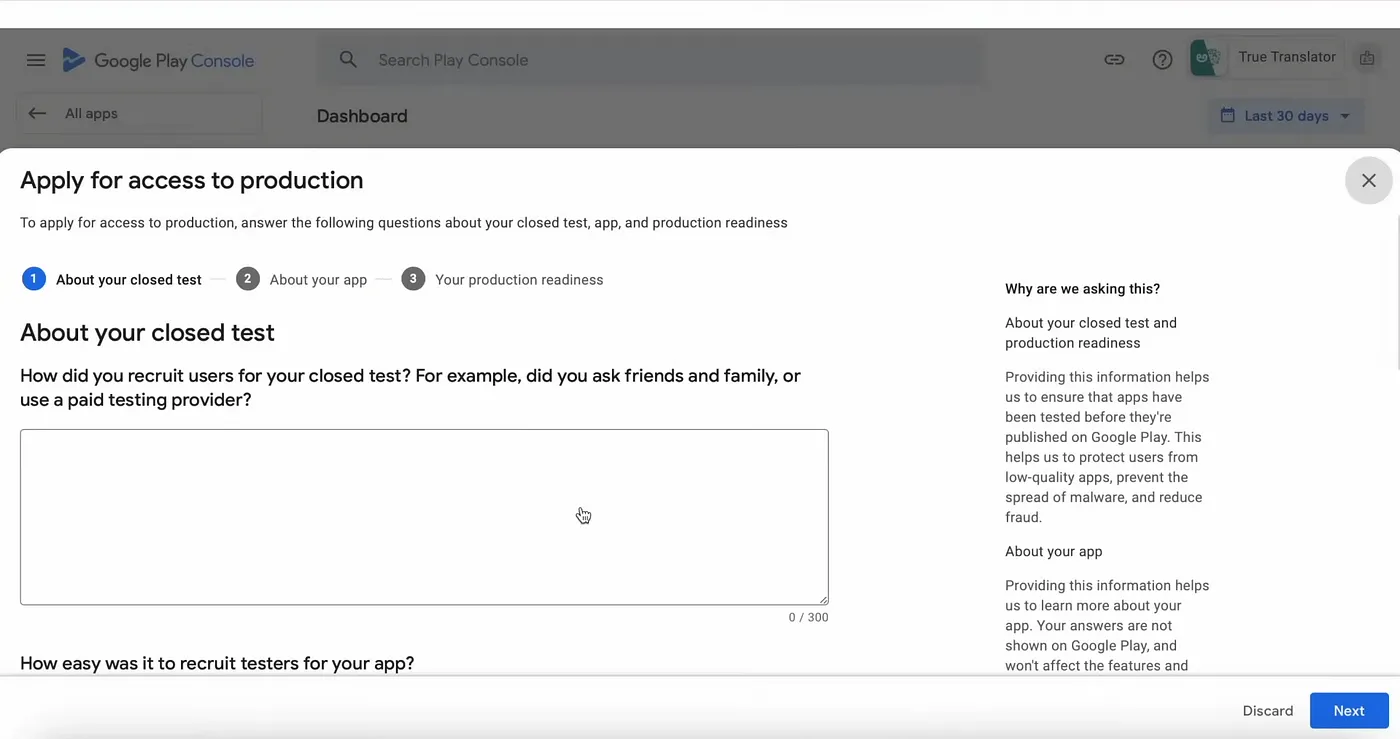Screen dimensions: 1400x739
Task: Click the text area resize handle
Action: pyautogui.click(x=823, y=599)
